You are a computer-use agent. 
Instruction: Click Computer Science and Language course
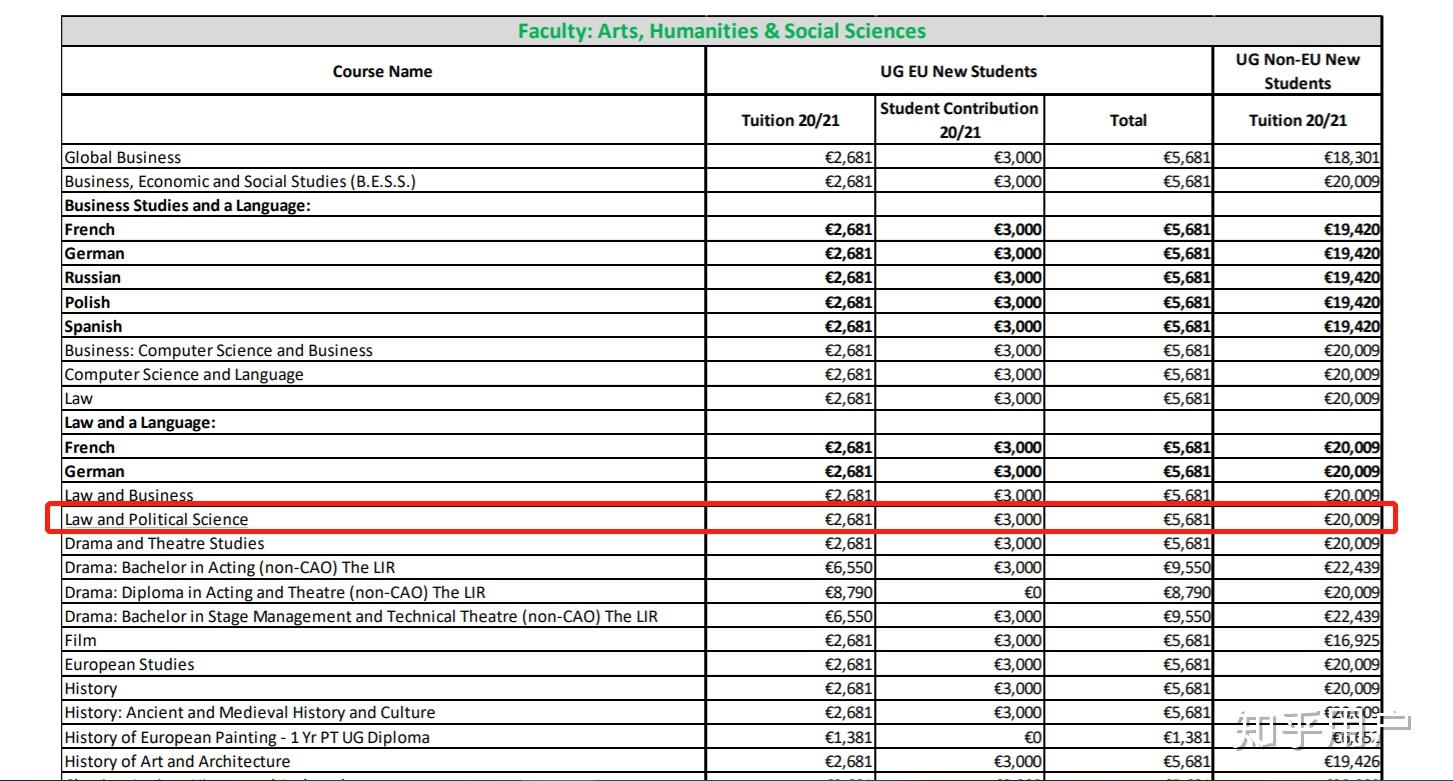click(184, 374)
